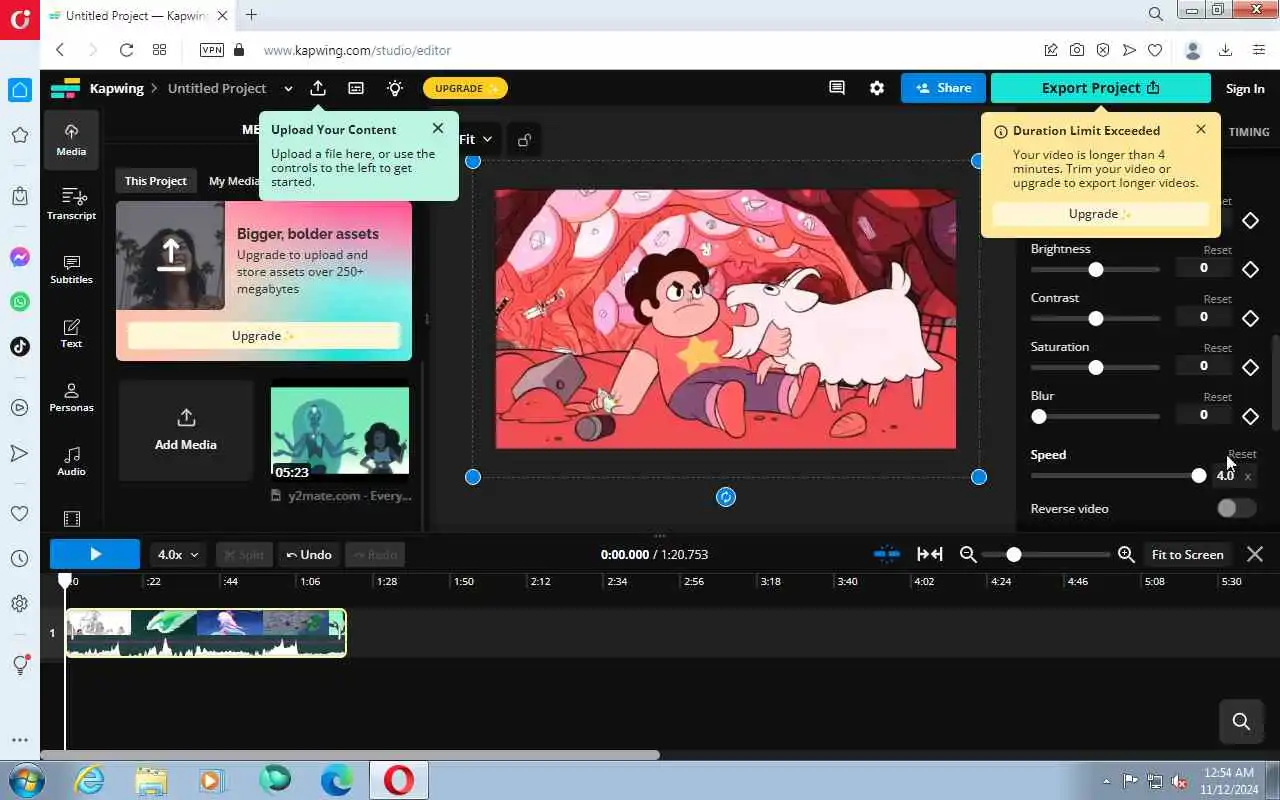
Task: Click the Brightness value field
Action: point(1204,268)
